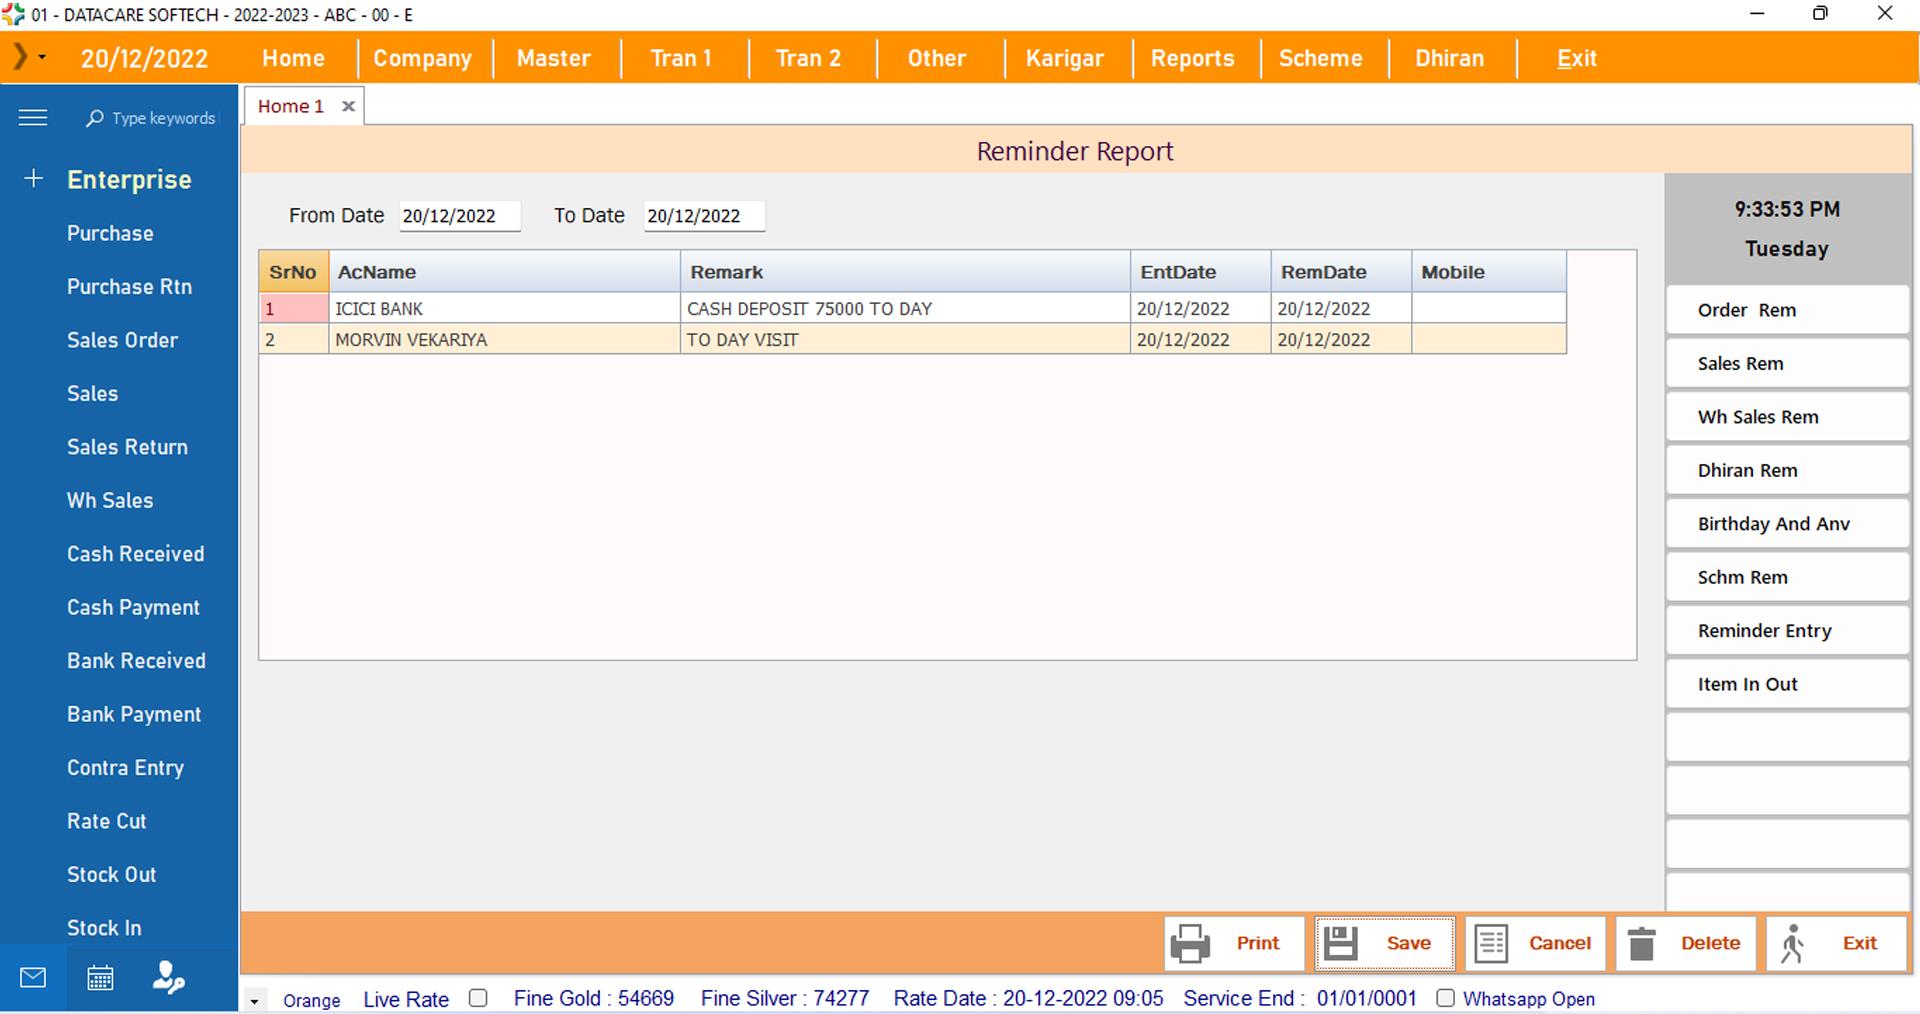Close the Home 1 tab
The image size is (1920, 1014).
click(x=348, y=106)
